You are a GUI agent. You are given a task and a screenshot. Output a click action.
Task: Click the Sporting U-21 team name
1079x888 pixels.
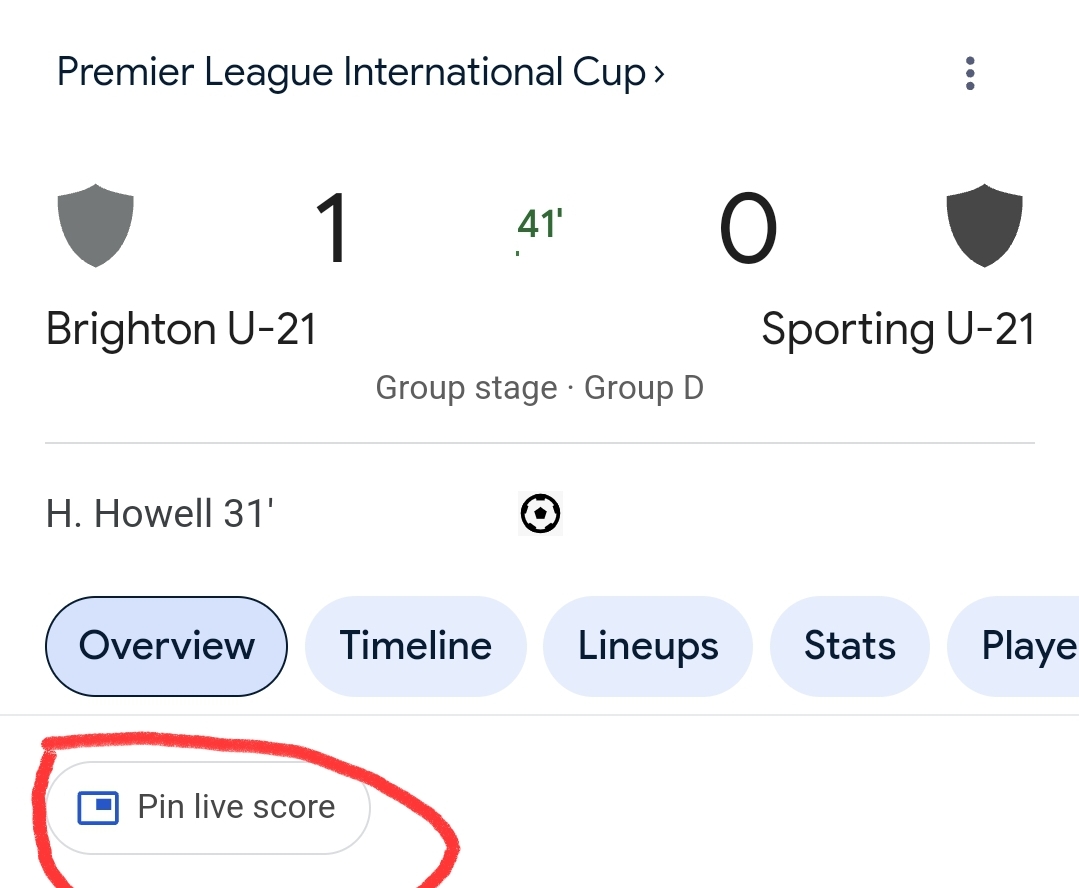tap(898, 329)
